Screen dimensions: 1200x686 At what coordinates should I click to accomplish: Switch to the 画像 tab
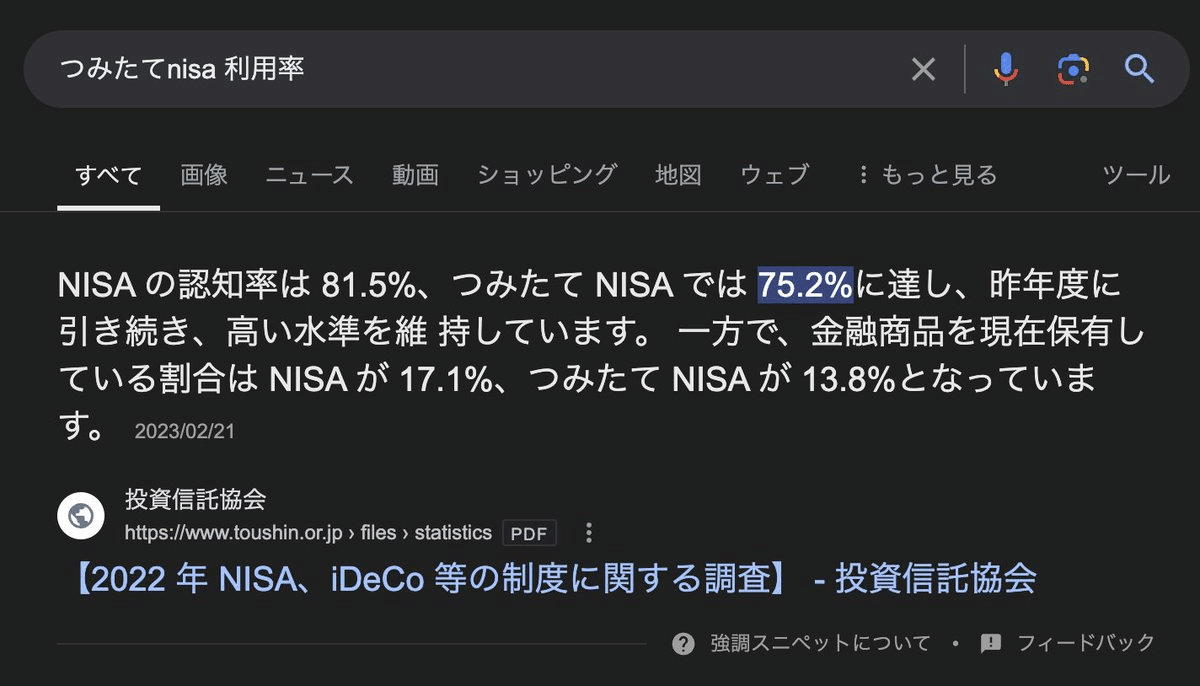pyautogui.click(x=204, y=174)
